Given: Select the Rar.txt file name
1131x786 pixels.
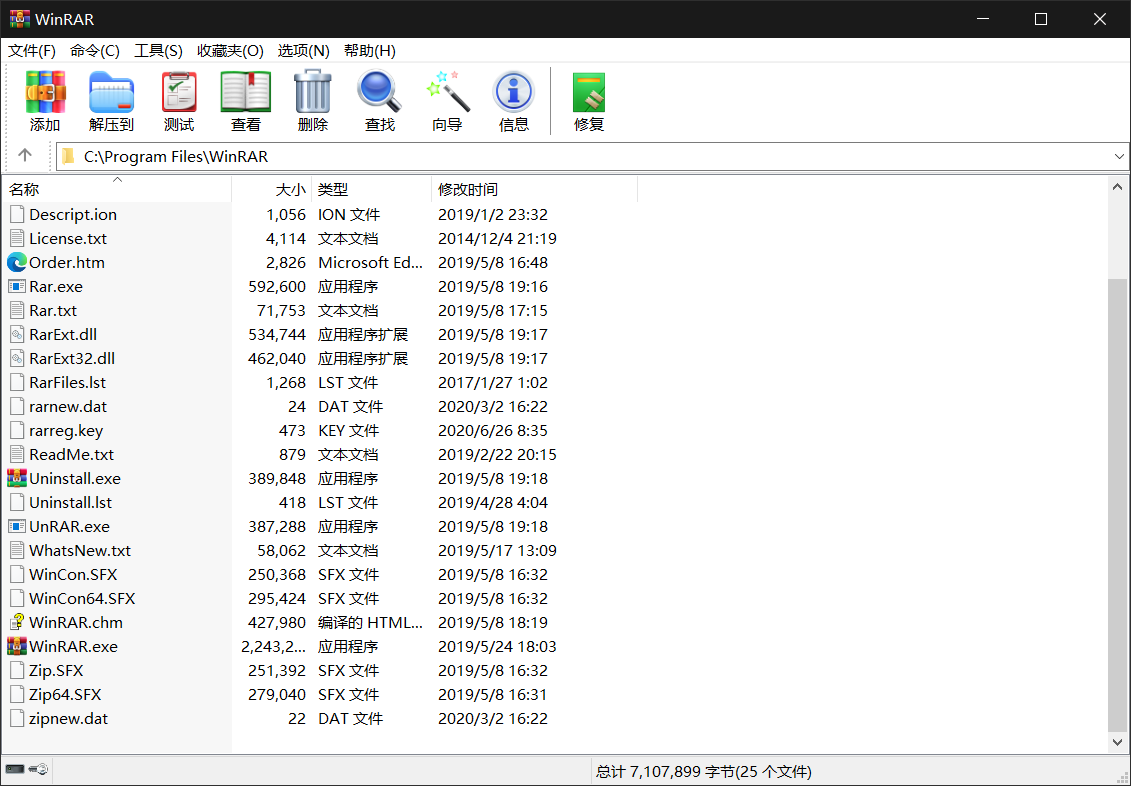Looking at the screenshot, I should click(x=53, y=310).
